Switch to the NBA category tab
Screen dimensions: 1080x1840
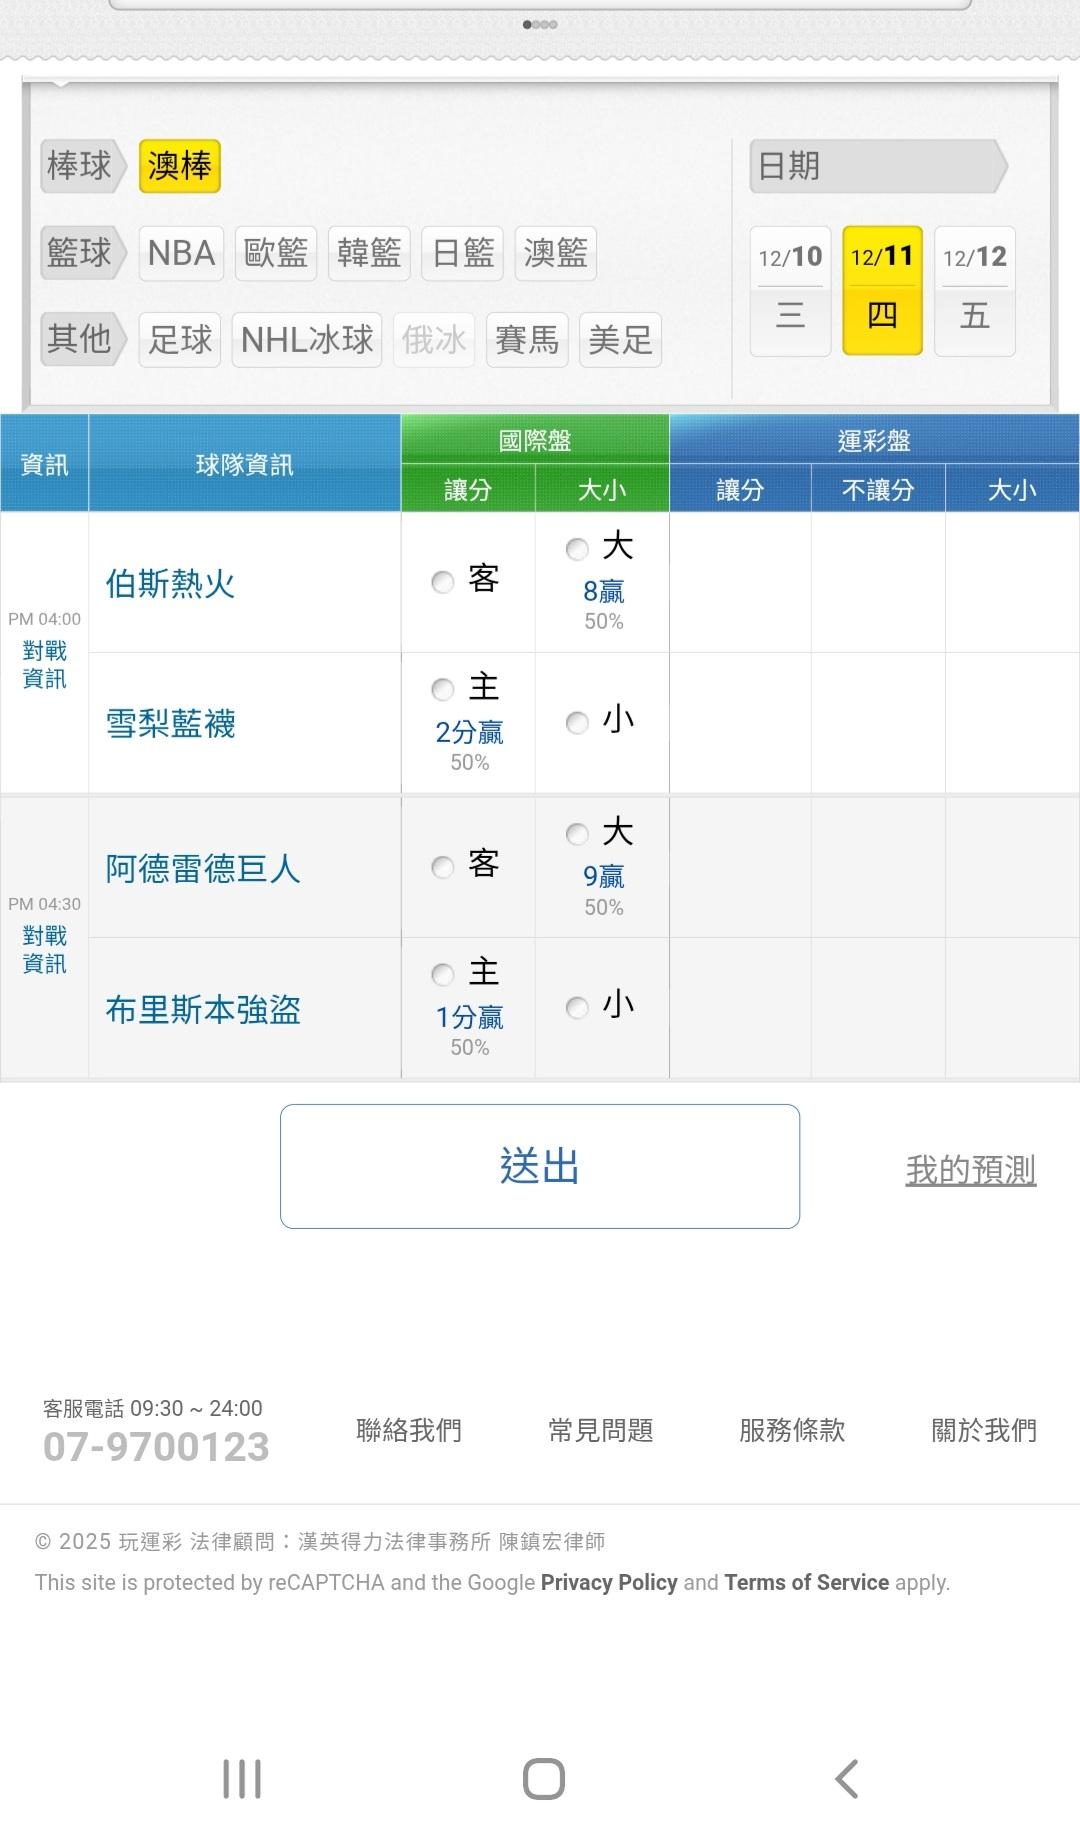click(x=181, y=253)
